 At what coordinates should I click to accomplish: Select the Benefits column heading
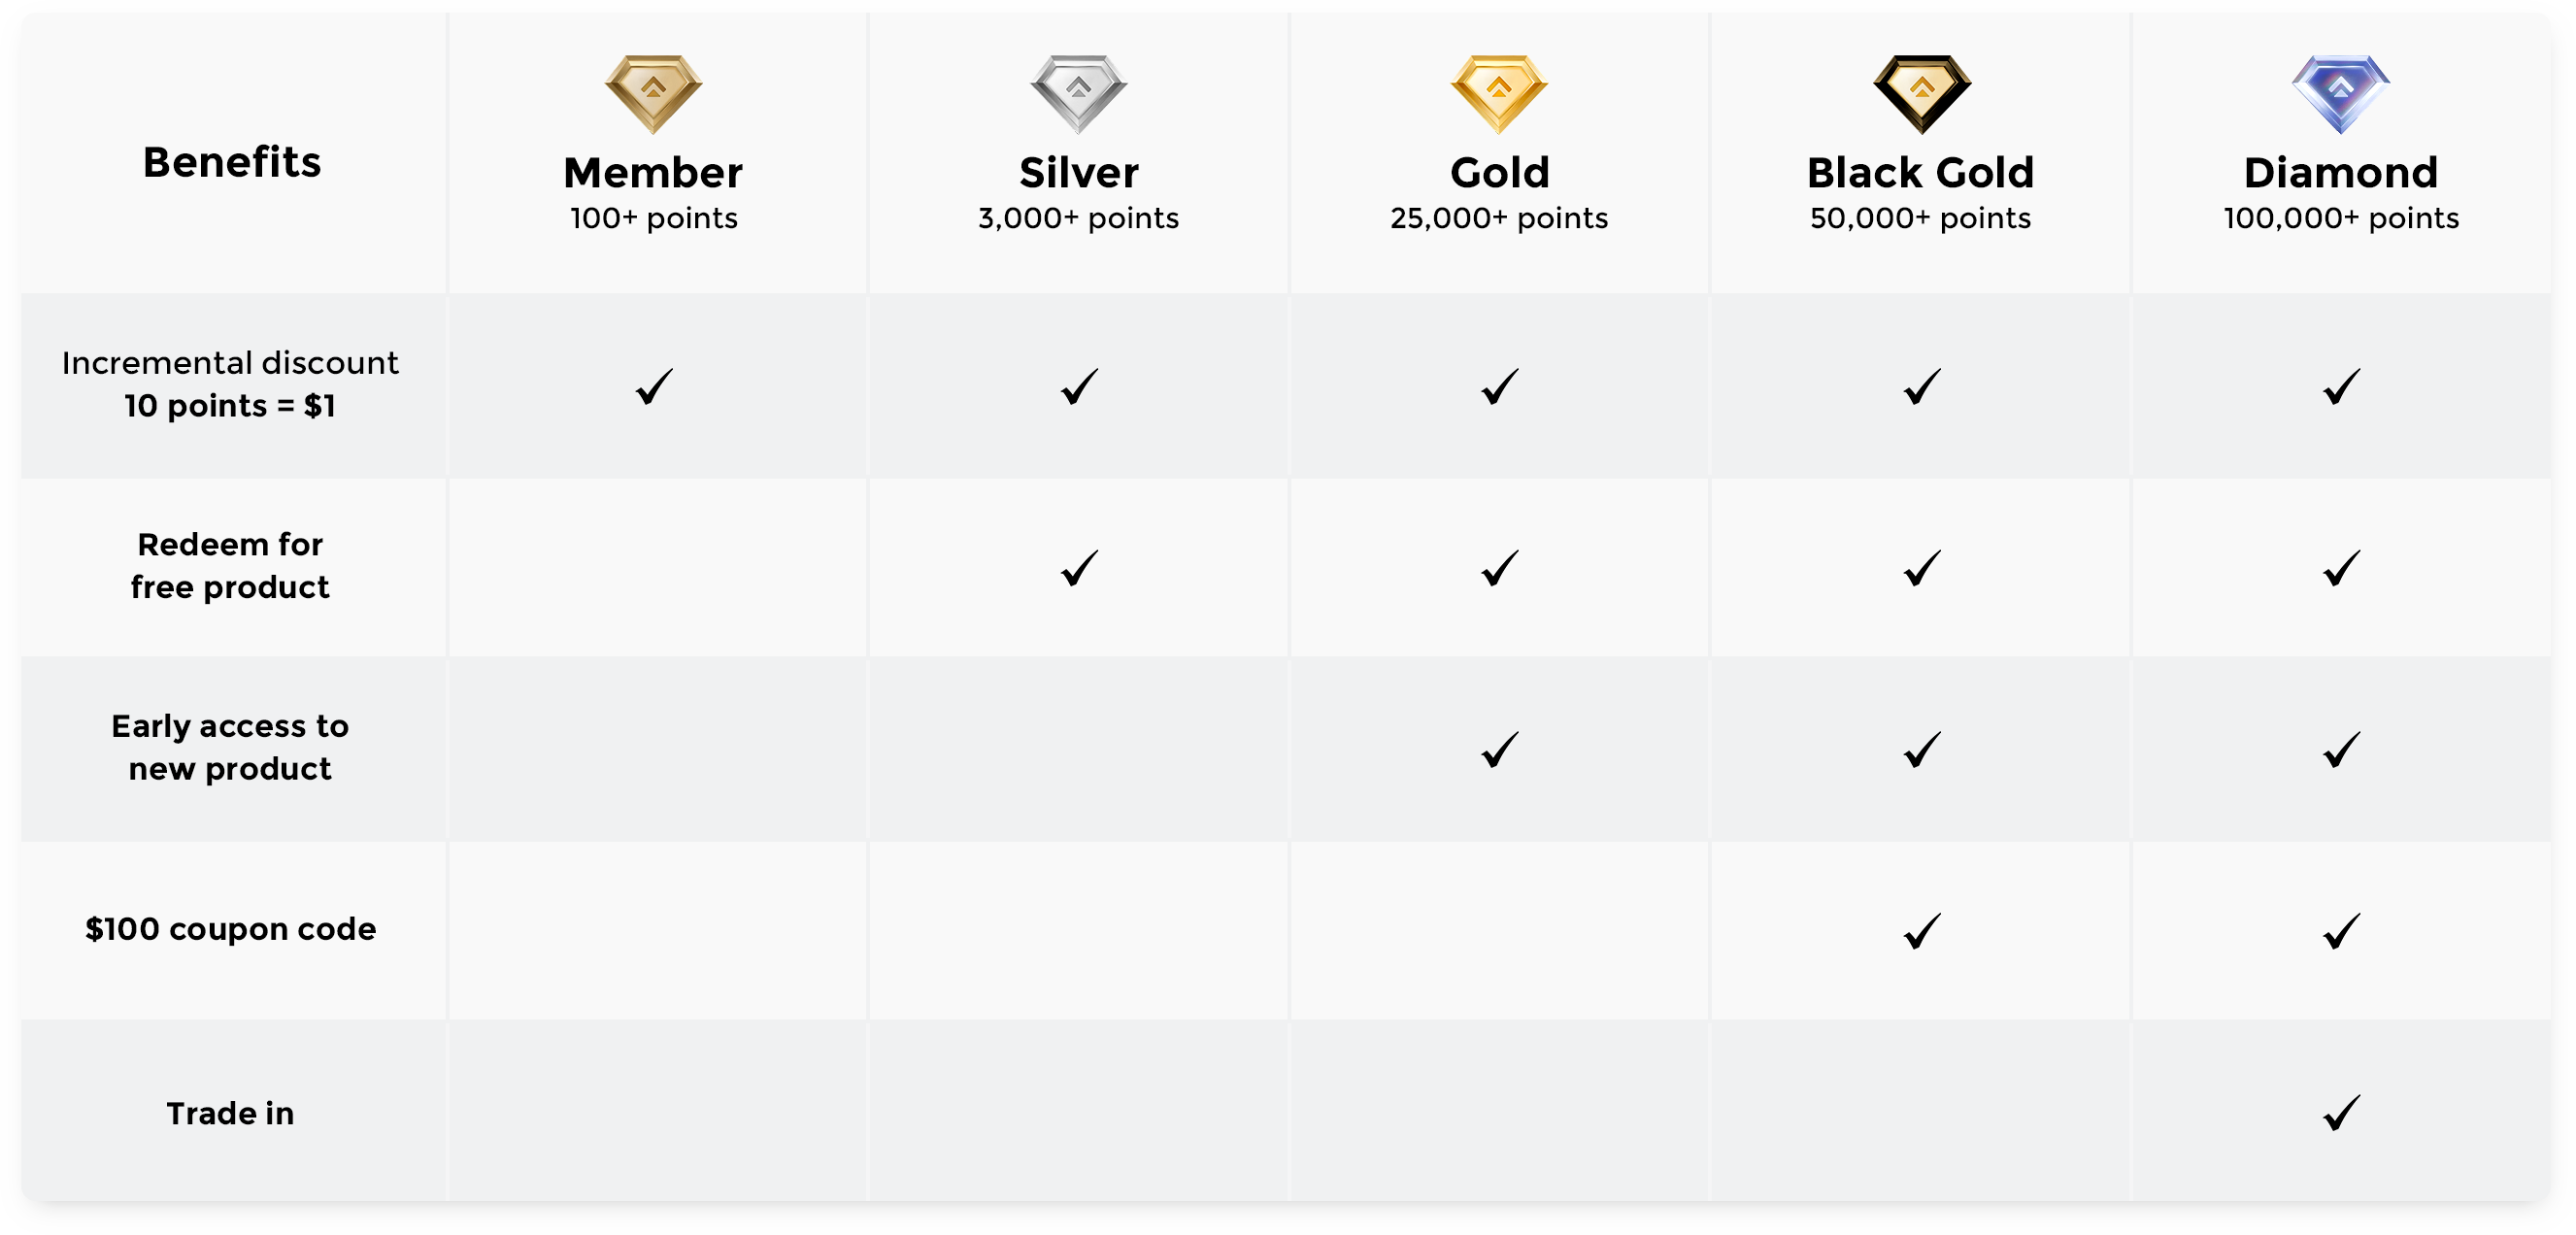pos(232,162)
